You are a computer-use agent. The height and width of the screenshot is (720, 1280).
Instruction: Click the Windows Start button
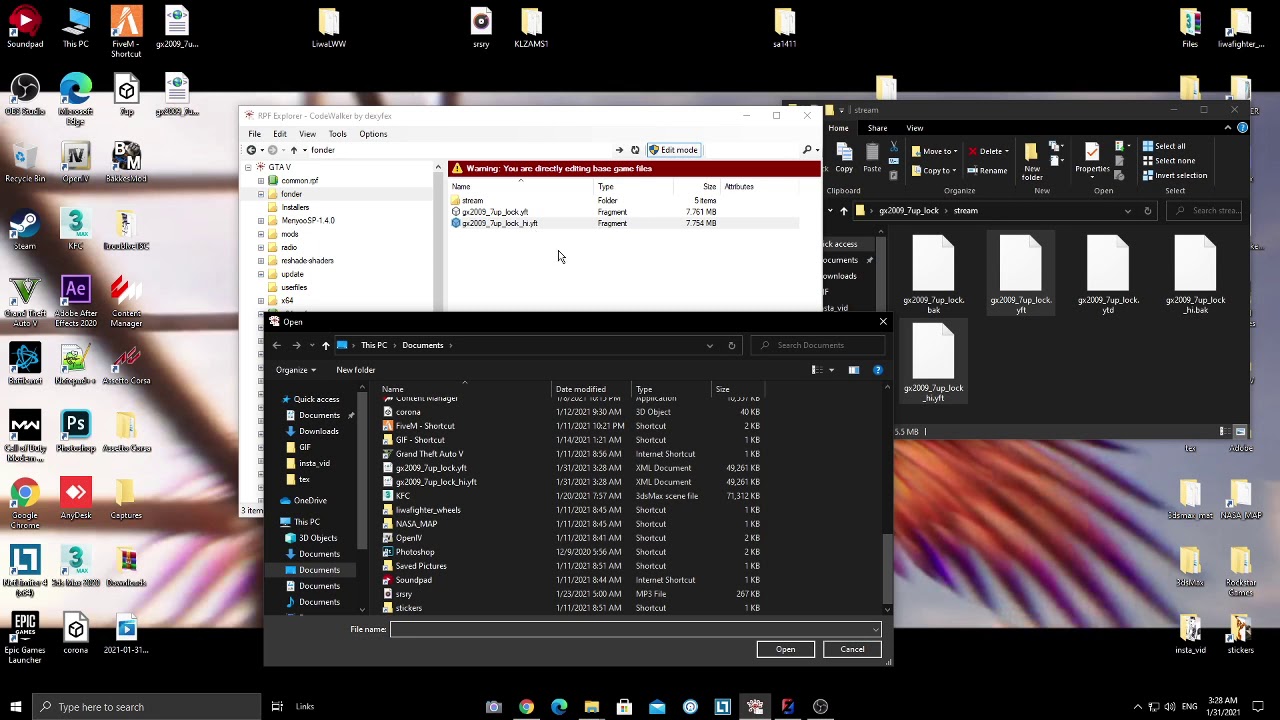tap(15, 707)
